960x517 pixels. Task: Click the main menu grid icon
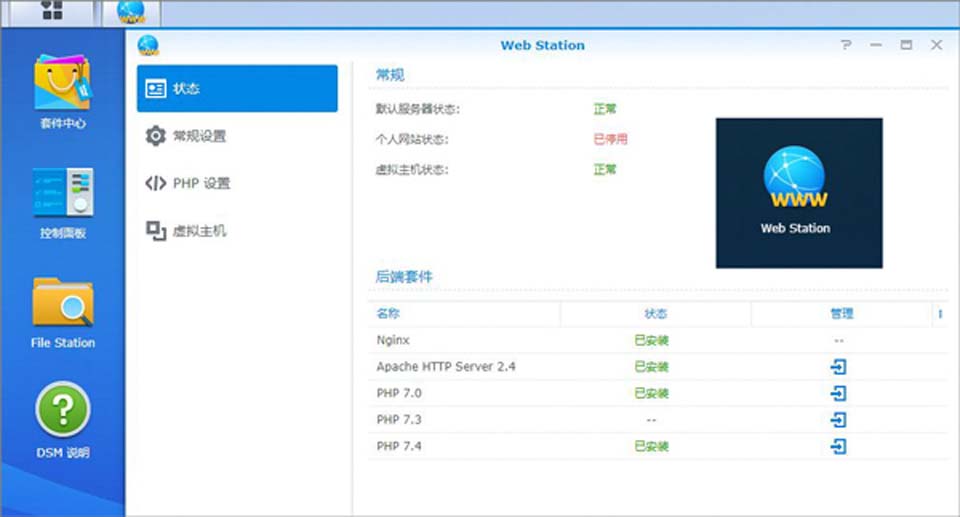coord(52,12)
